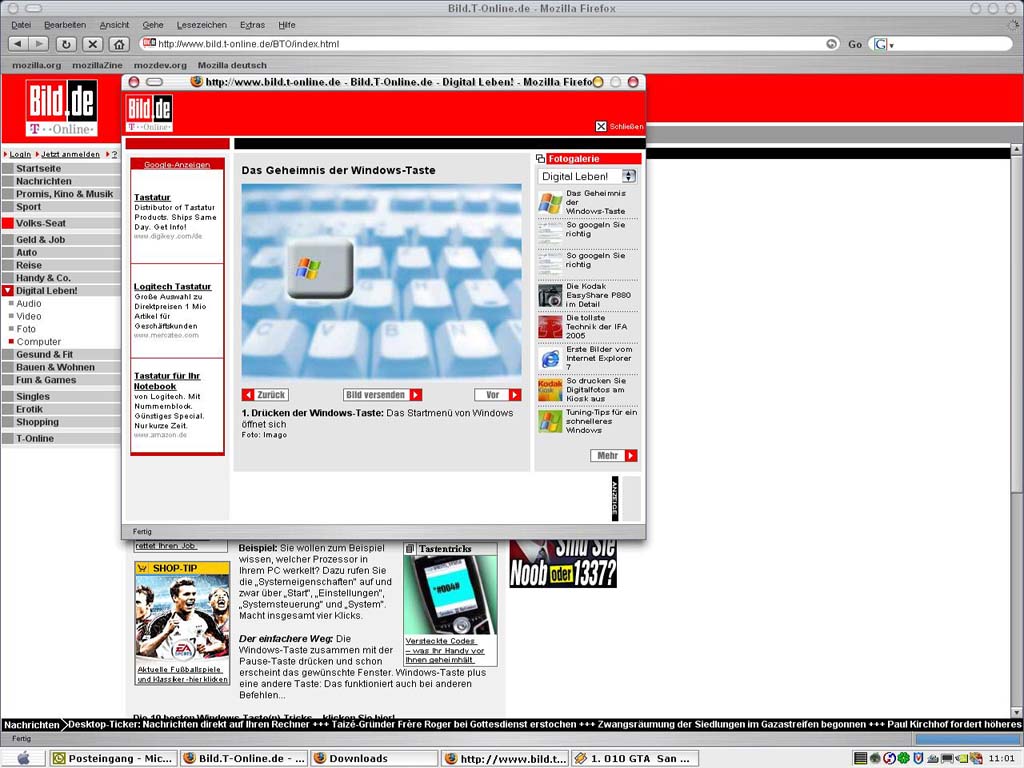Image resolution: width=1024 pixels, height=768 pixels.
Task: Open the Tastatur für Ihr Notebook ad
Action: tap(167, 381)
